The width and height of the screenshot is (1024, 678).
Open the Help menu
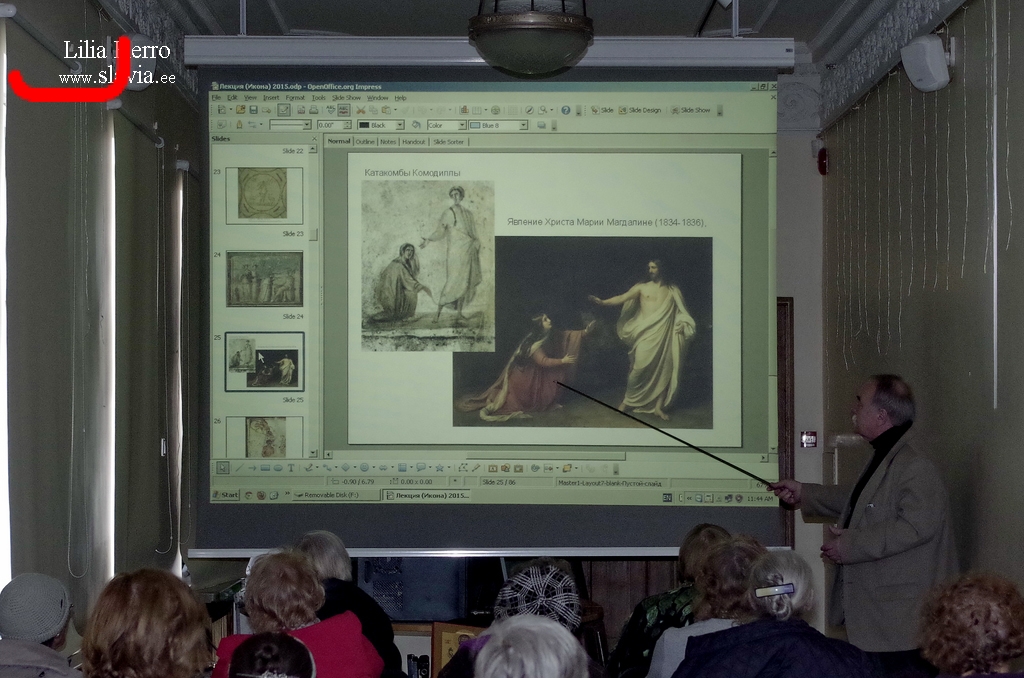point(400,98)
